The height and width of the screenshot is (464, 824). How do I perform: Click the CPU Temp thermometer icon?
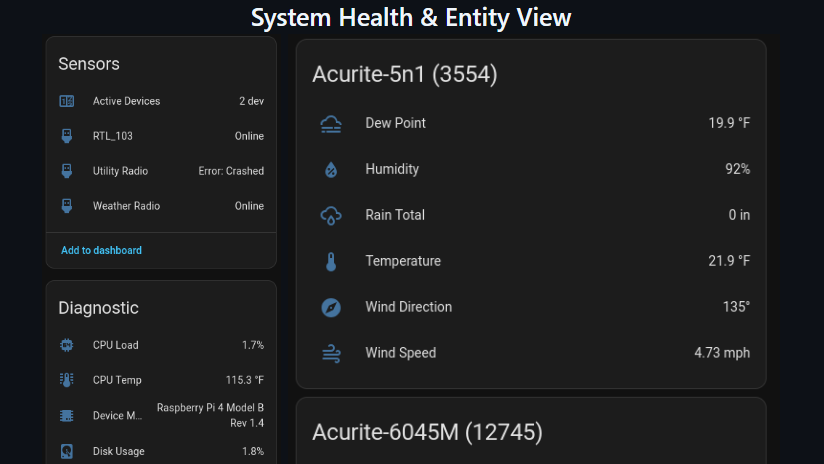pyautogui.click(x=67, y=380)
